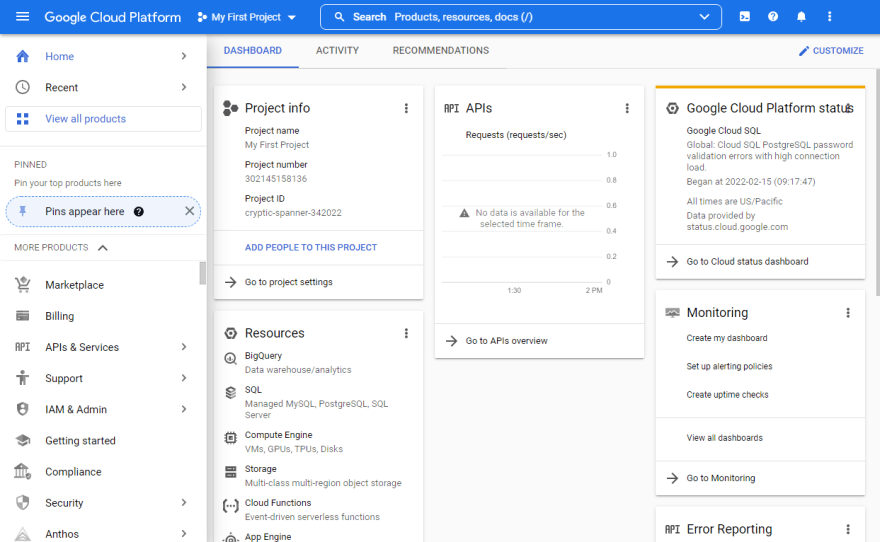Screen dimensions: 880x542
Task: Open the hamburger navigation menu
Action: (22, 17)
